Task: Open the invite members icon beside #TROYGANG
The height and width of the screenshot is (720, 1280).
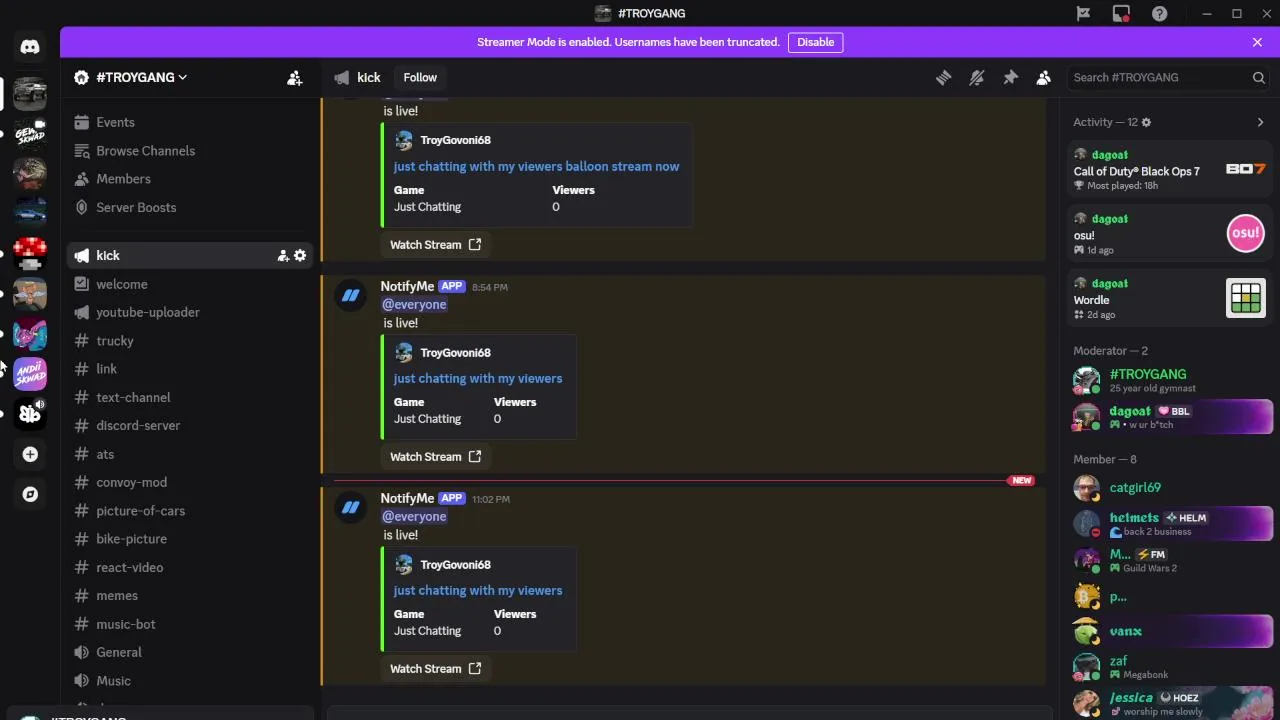Action: pos(294,77)
